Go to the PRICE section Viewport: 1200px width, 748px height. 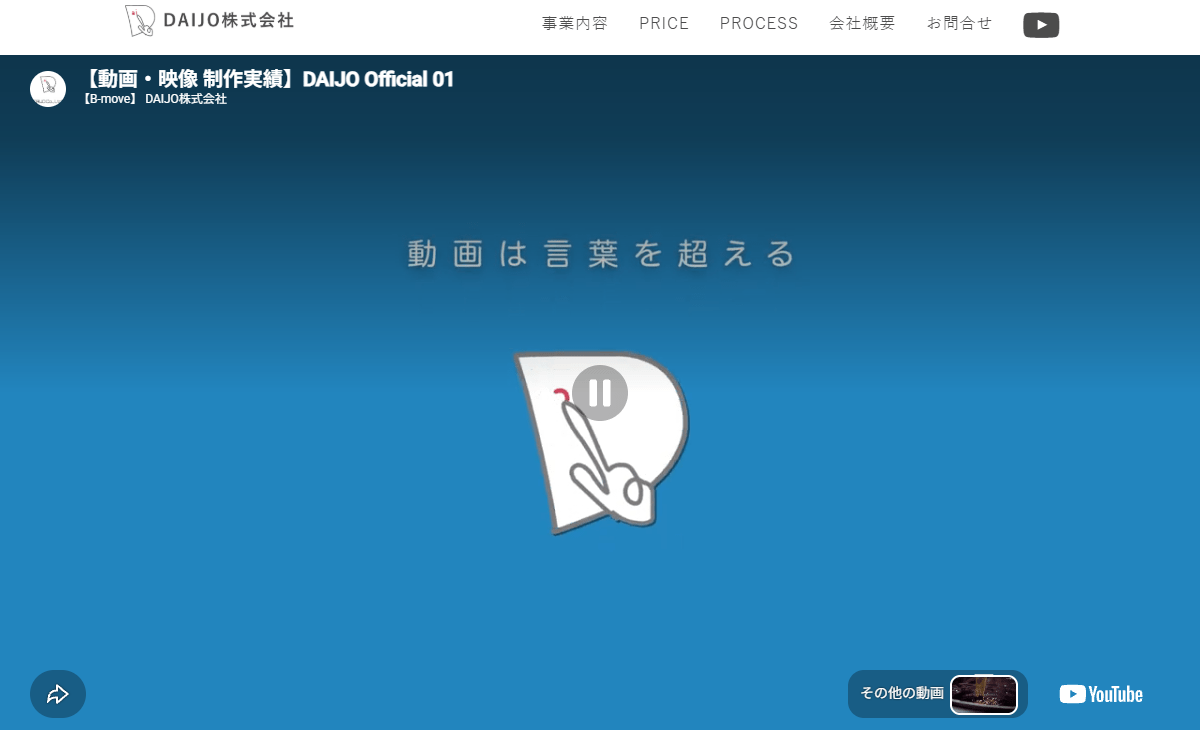[x=664, y=24]
